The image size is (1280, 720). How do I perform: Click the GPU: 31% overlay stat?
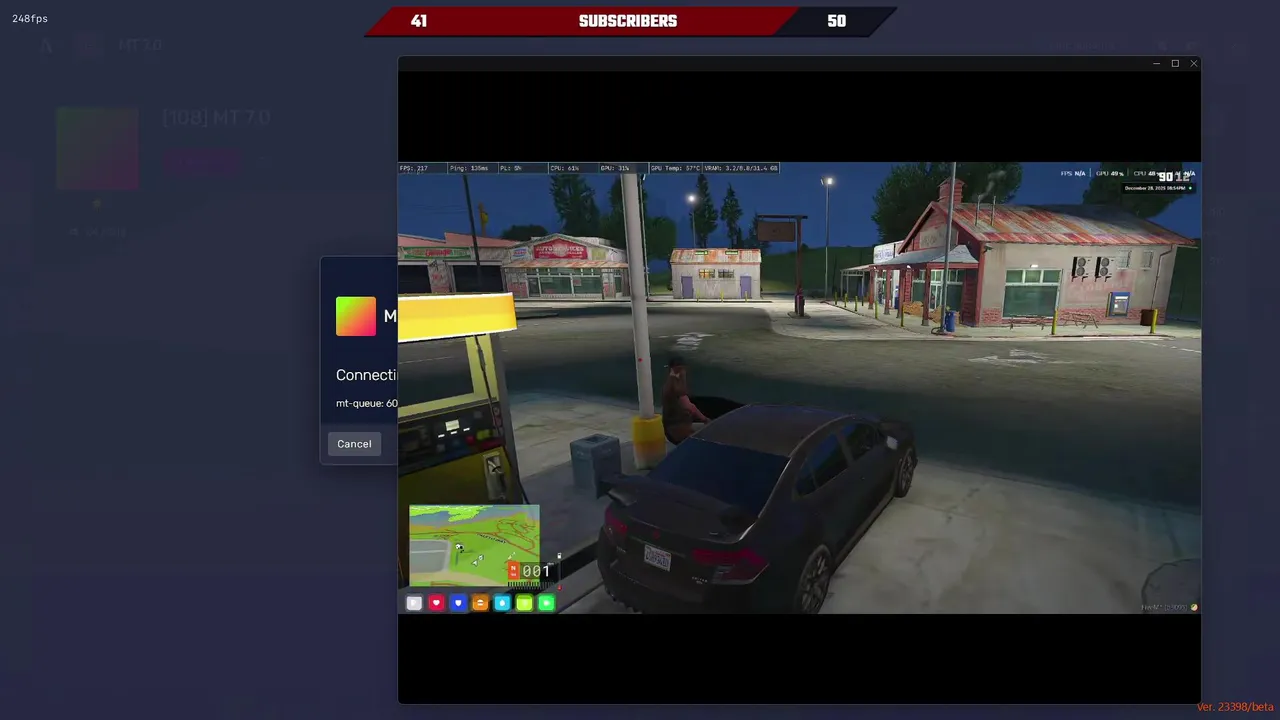click(615, 168)
